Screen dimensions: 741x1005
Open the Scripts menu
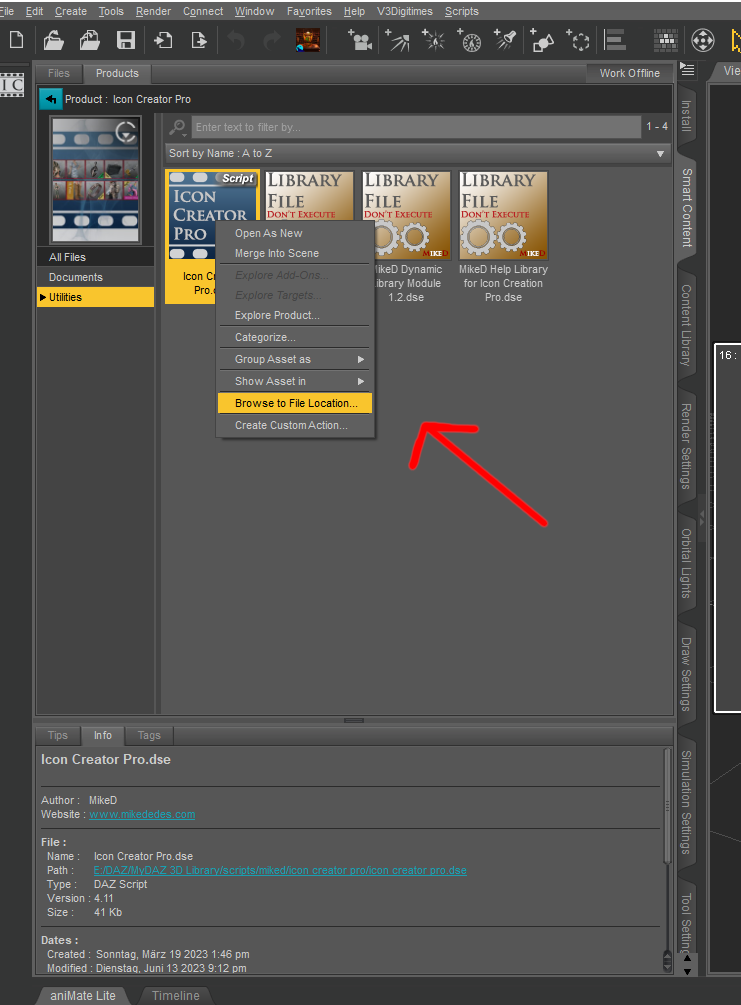pos(462,12)
